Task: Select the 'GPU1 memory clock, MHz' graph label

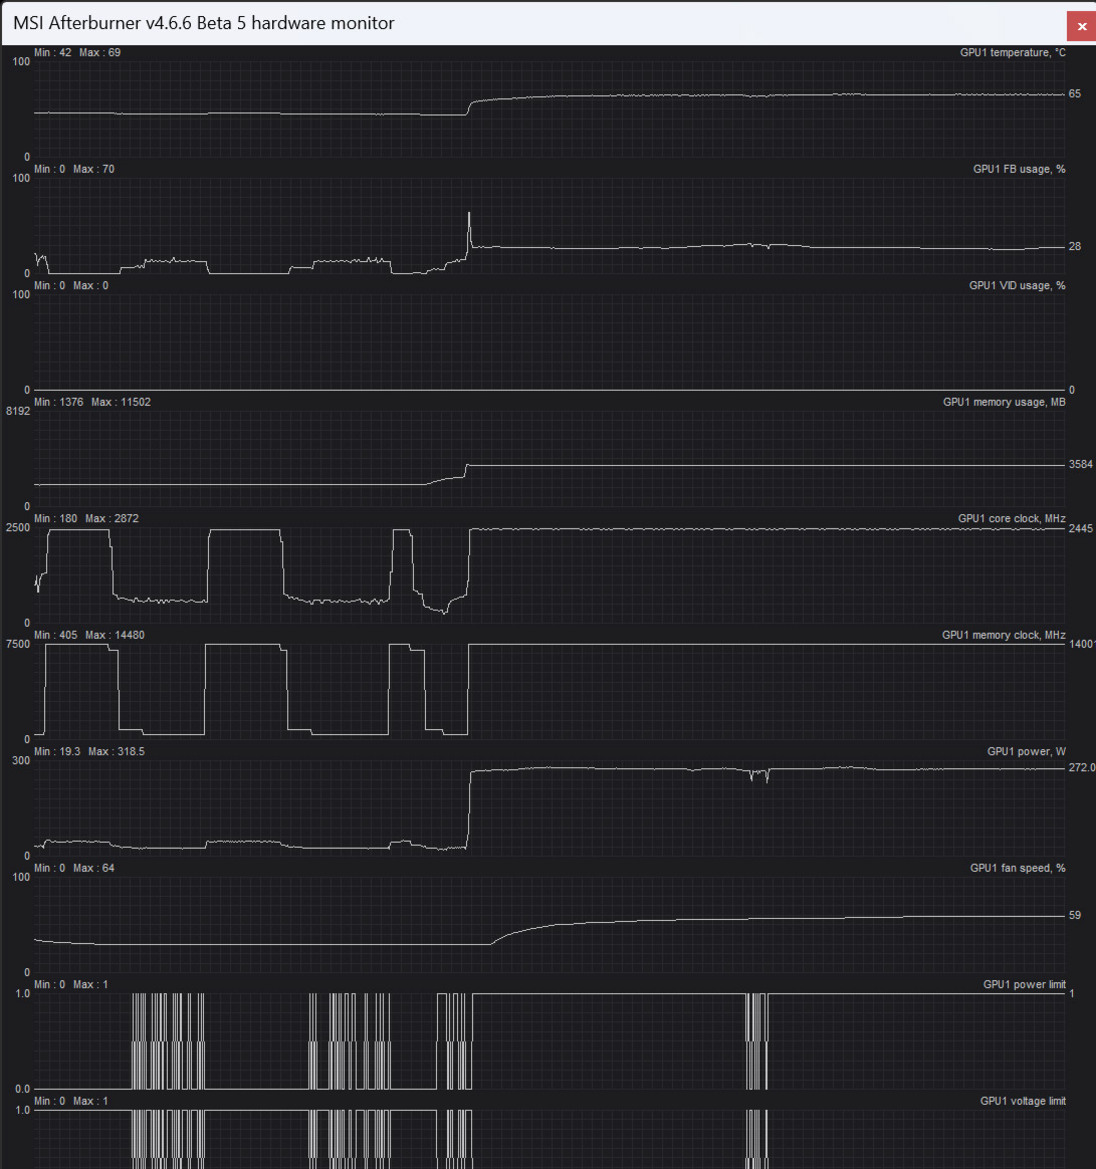Action: (x=1004, y=635)
